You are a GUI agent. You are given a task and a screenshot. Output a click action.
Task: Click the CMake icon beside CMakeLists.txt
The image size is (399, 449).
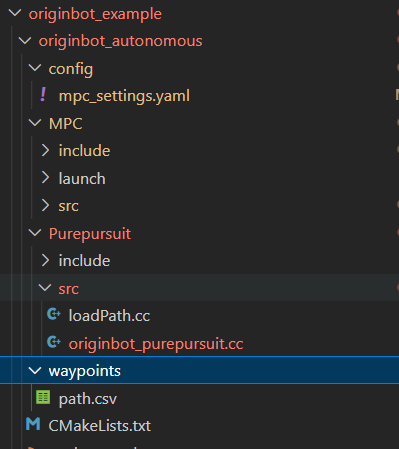33,424
